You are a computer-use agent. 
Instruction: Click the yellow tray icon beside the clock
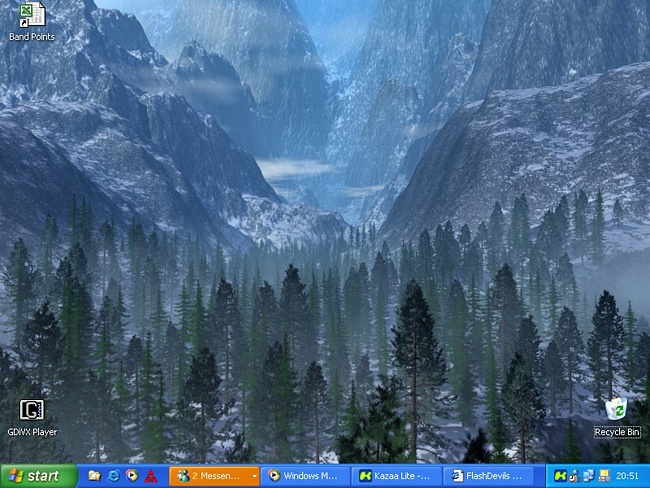point(604,476)
